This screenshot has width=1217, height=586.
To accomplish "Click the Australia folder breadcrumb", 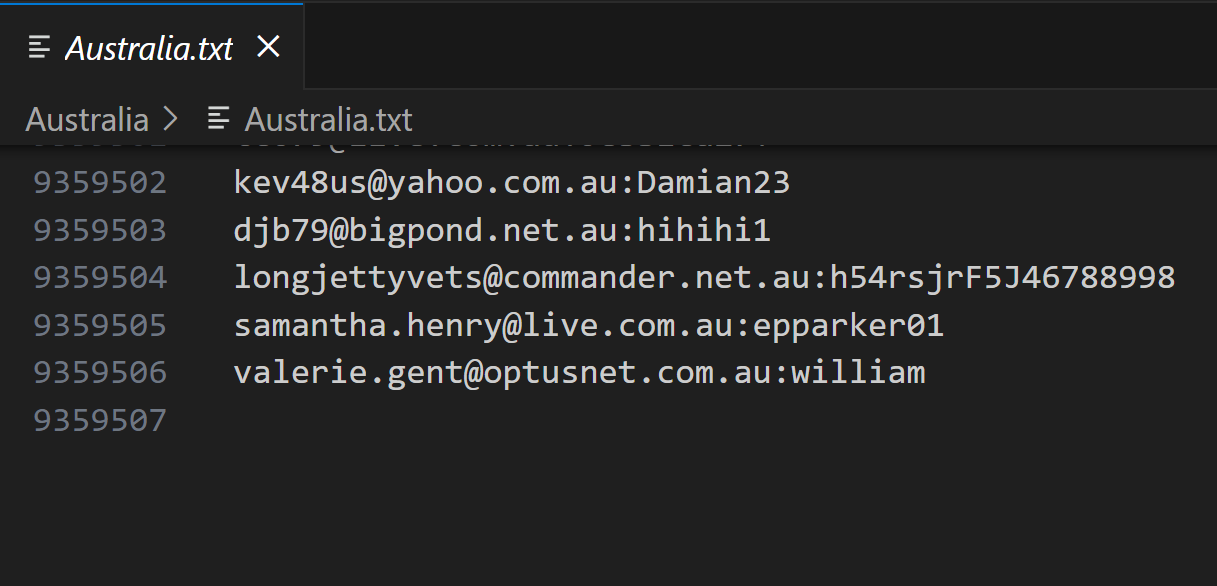I will [87, 120].
